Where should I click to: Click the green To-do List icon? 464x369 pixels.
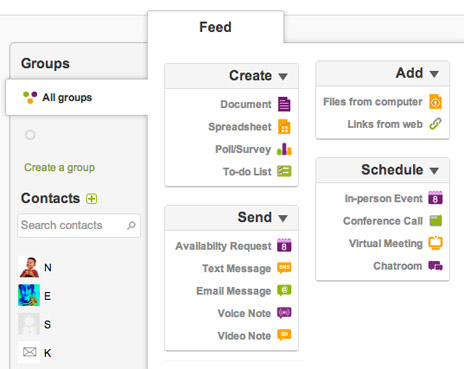(284, 171)
